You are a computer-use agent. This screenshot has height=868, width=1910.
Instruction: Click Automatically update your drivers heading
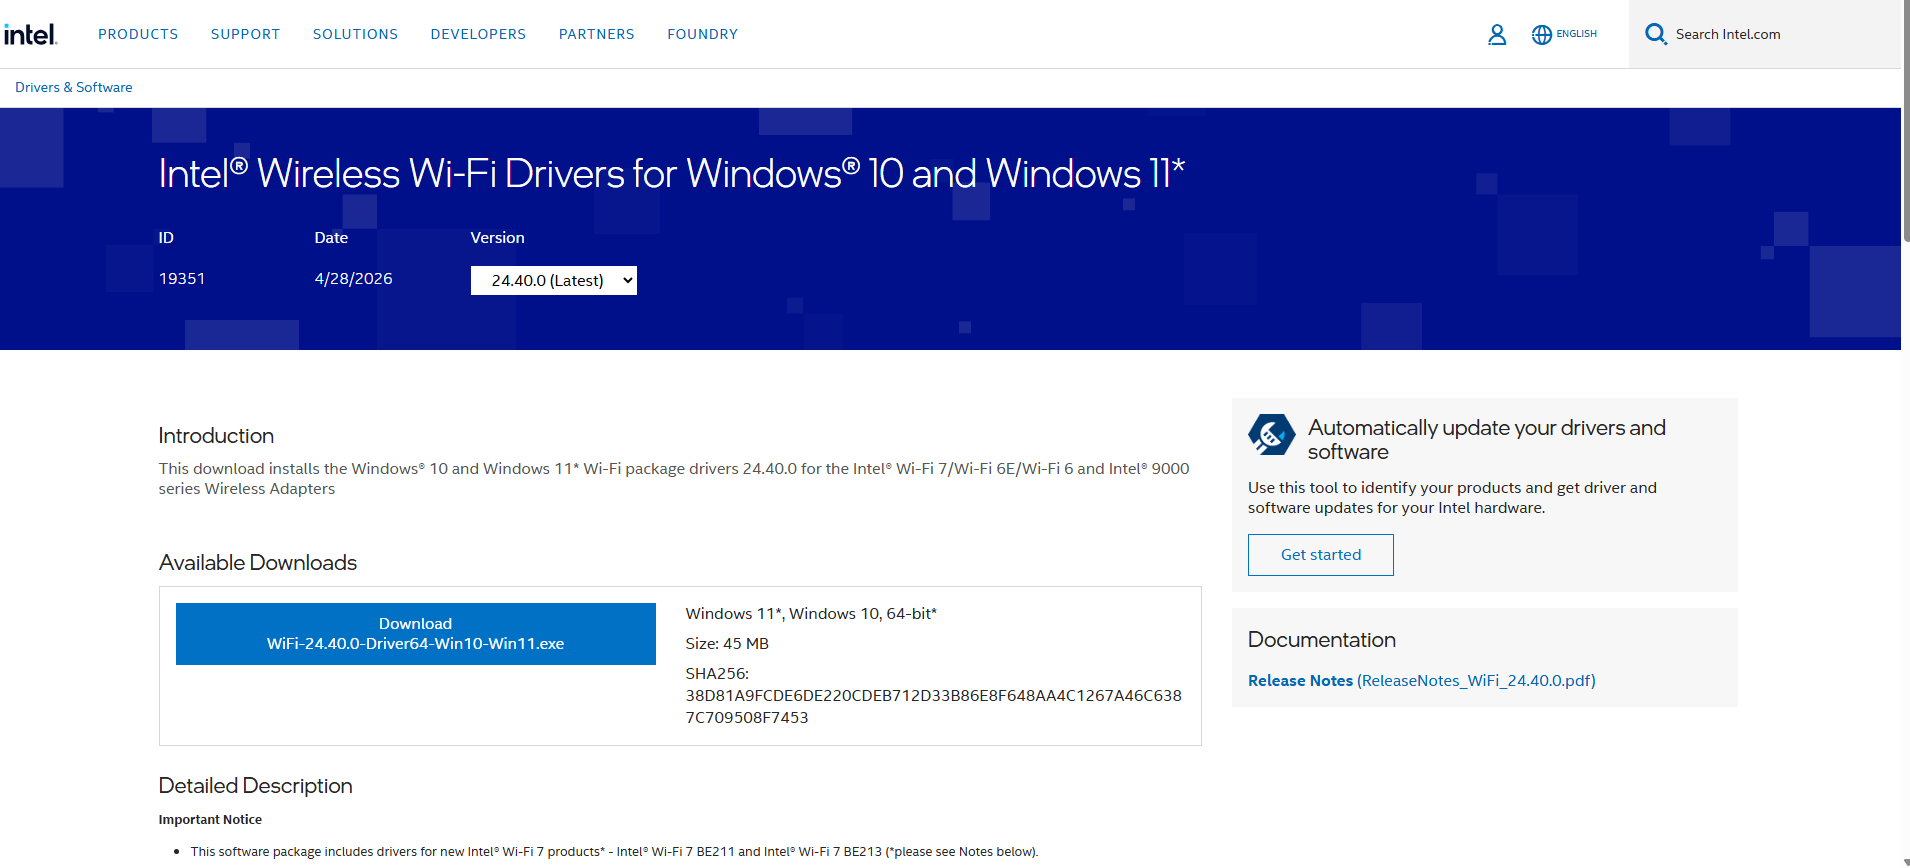1486,440
